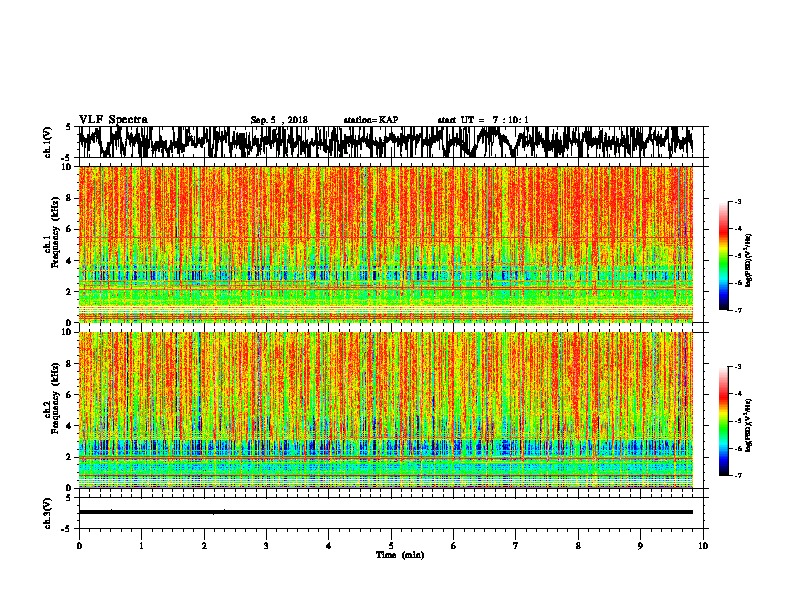Image resolution: width=792 pixels, height=612 pixels.
Task: Click the ch.1 spectrogram plot area
Action: tap(386, 244)
